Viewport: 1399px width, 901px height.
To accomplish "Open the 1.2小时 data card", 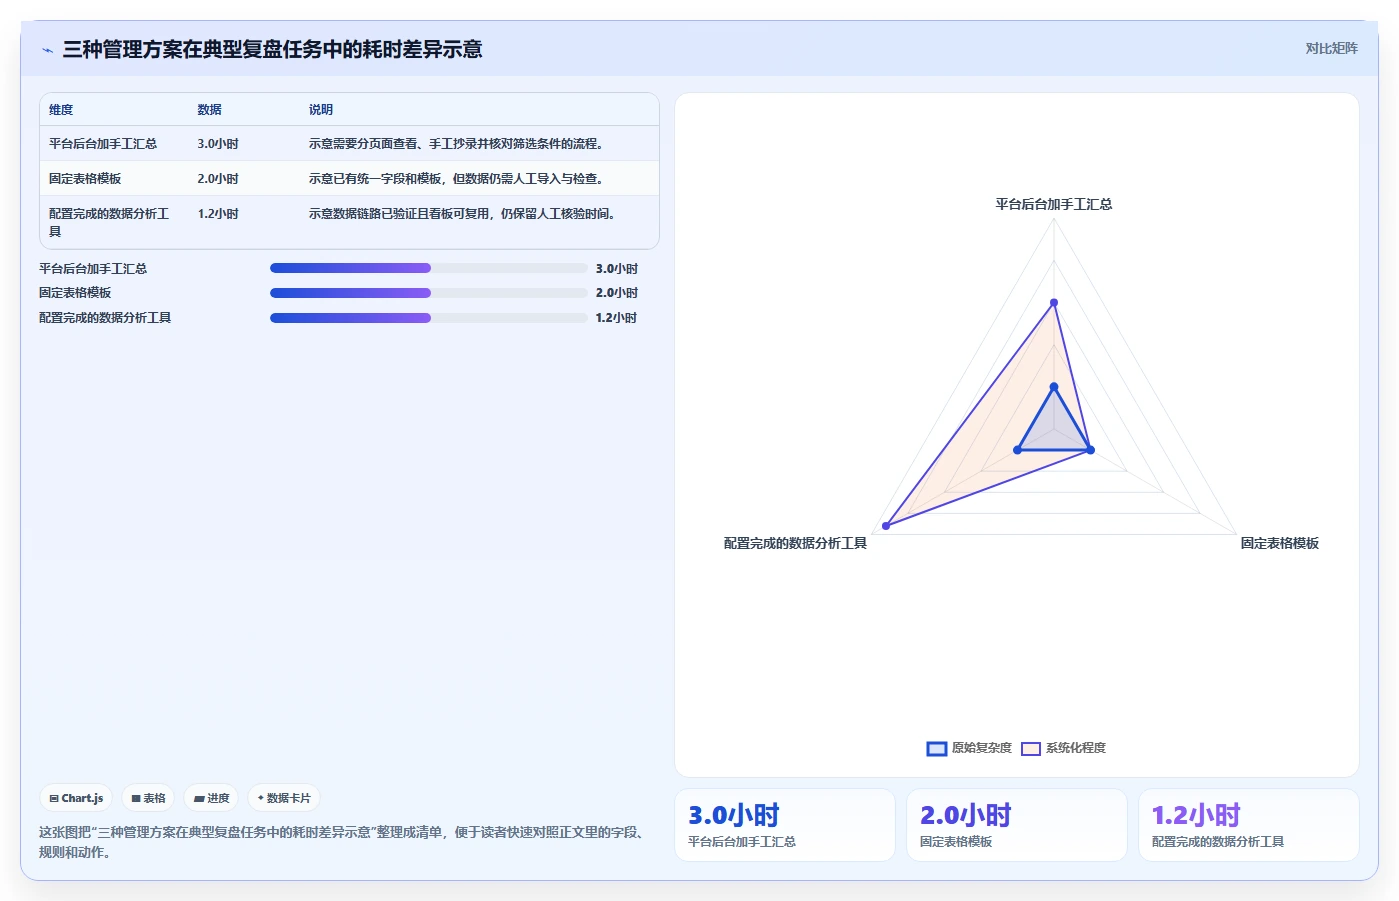I will coord(1249,825).
